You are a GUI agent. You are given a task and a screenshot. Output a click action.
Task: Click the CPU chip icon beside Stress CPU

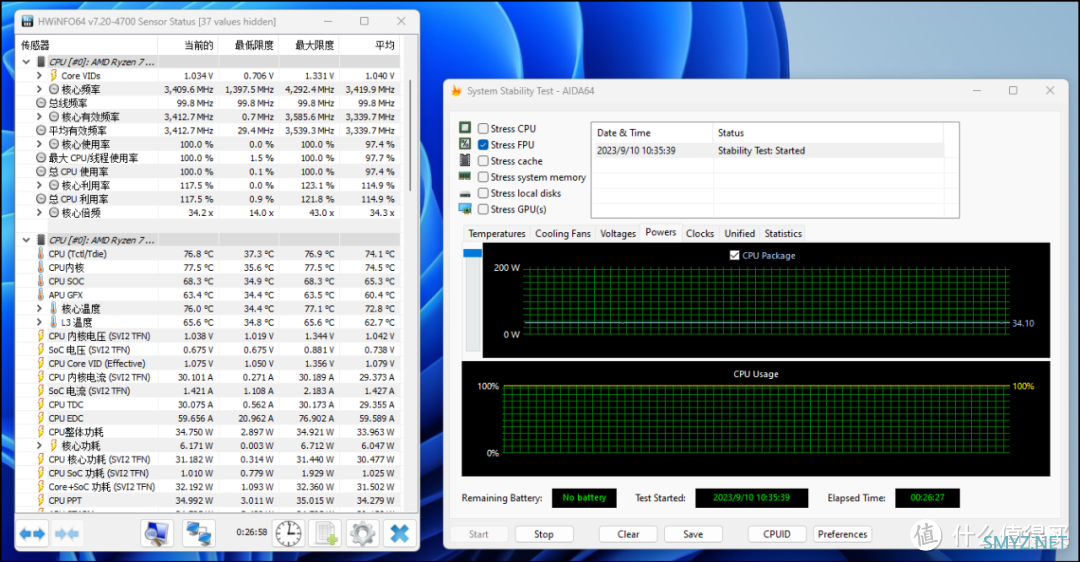pos(465,127)
